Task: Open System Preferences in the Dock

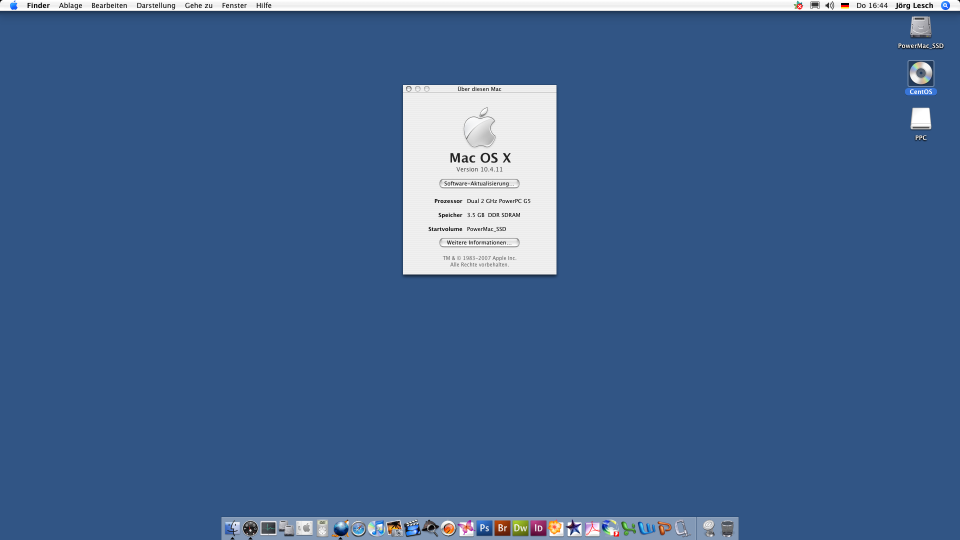Action: click(x=304, y=528)
